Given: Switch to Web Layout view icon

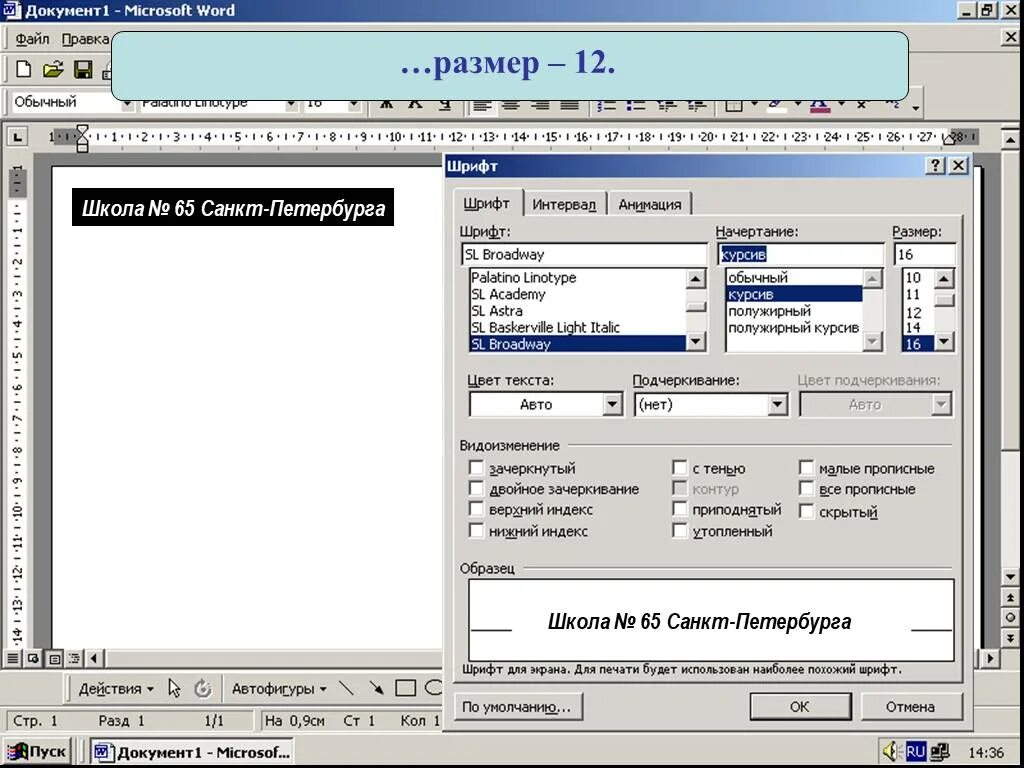Looking at the screenshot, I should coord(33,658).
